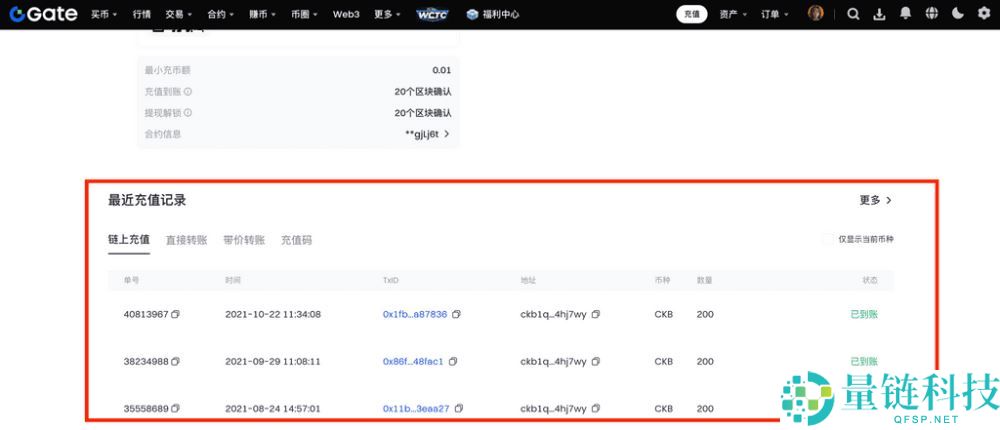
Task: Expand the 合约 dropdown menu
Action: click(221, 14)
